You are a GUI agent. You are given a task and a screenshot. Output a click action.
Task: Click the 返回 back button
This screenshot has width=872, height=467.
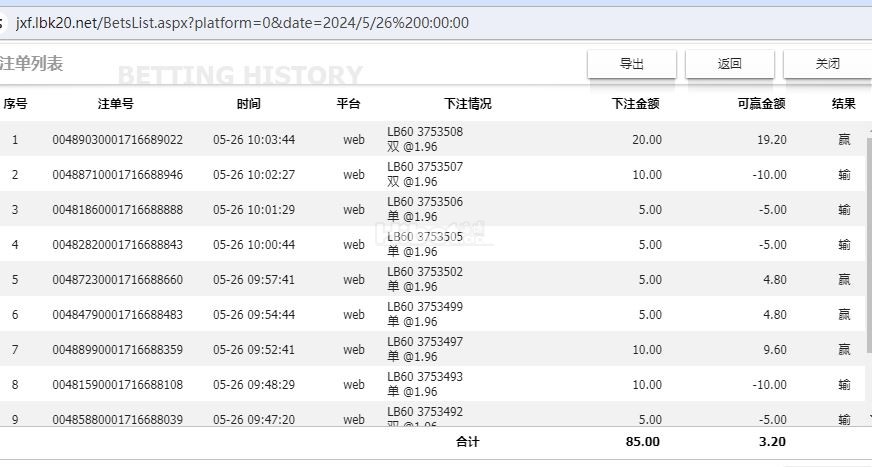tap(730, 64)
